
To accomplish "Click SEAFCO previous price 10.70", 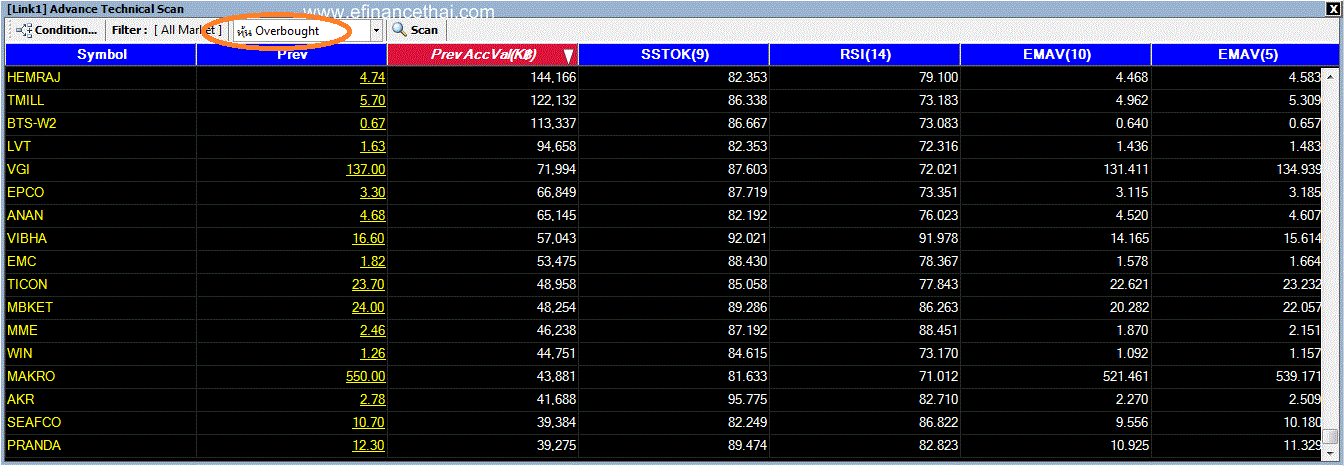I will click(x=369, y=422).
